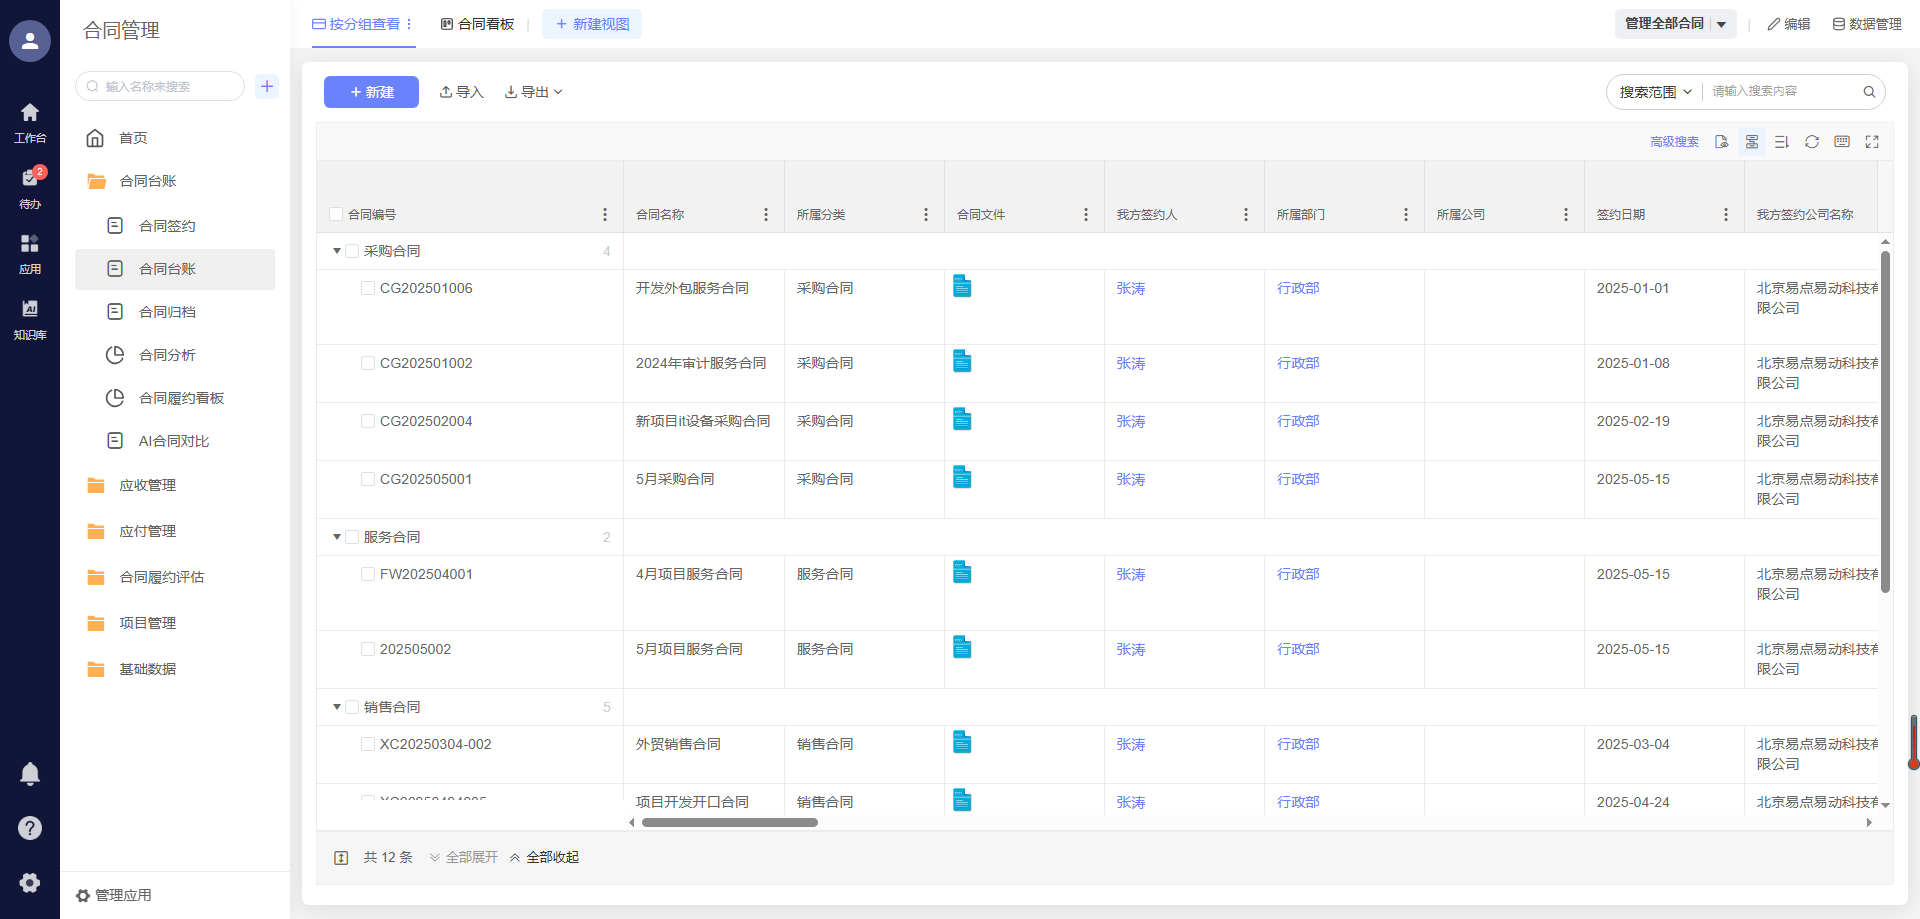Click the horizontal scrollbar of the table

[x=730, y=822]
